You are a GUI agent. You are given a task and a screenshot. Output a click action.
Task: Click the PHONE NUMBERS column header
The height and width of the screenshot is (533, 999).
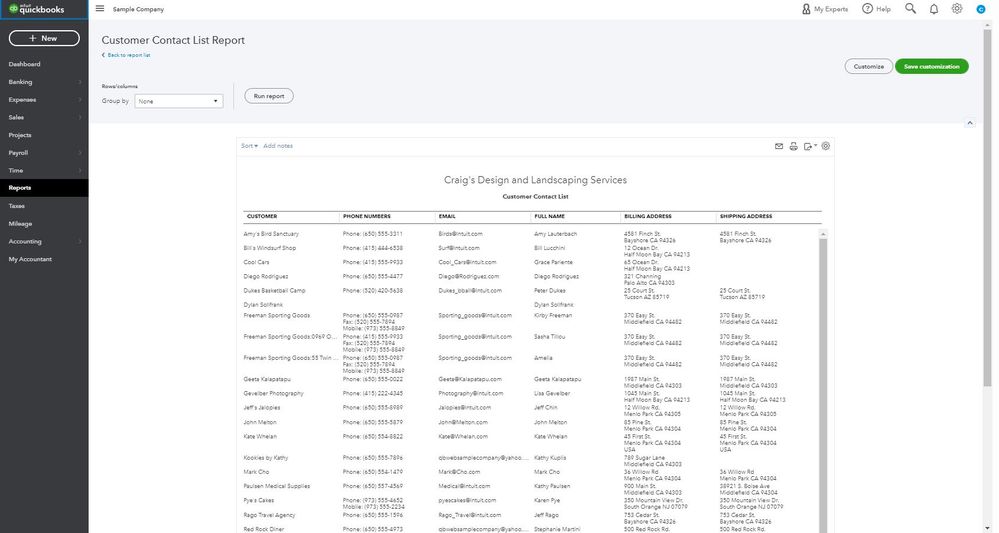pyautogui.click(x=366, y=217)
